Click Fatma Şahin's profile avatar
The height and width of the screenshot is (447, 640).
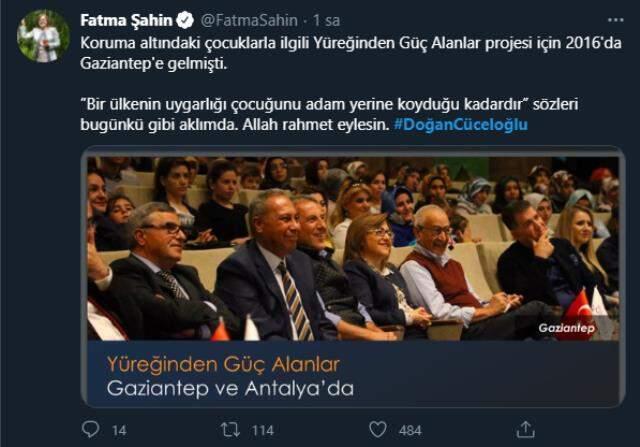coord(43,36)
